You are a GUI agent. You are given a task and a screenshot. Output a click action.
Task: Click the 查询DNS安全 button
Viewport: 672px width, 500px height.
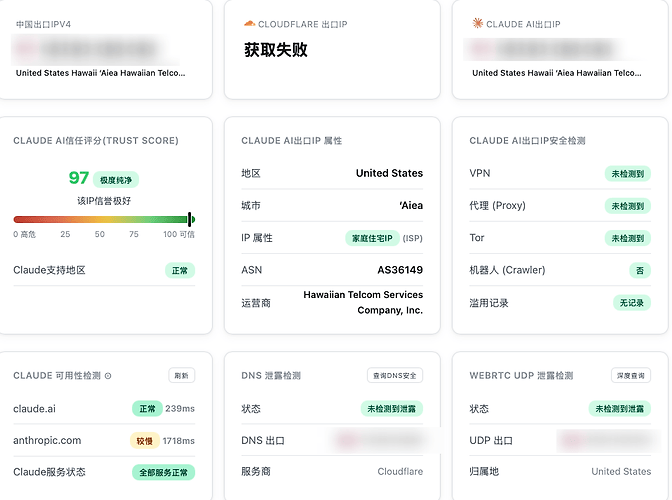395,375
